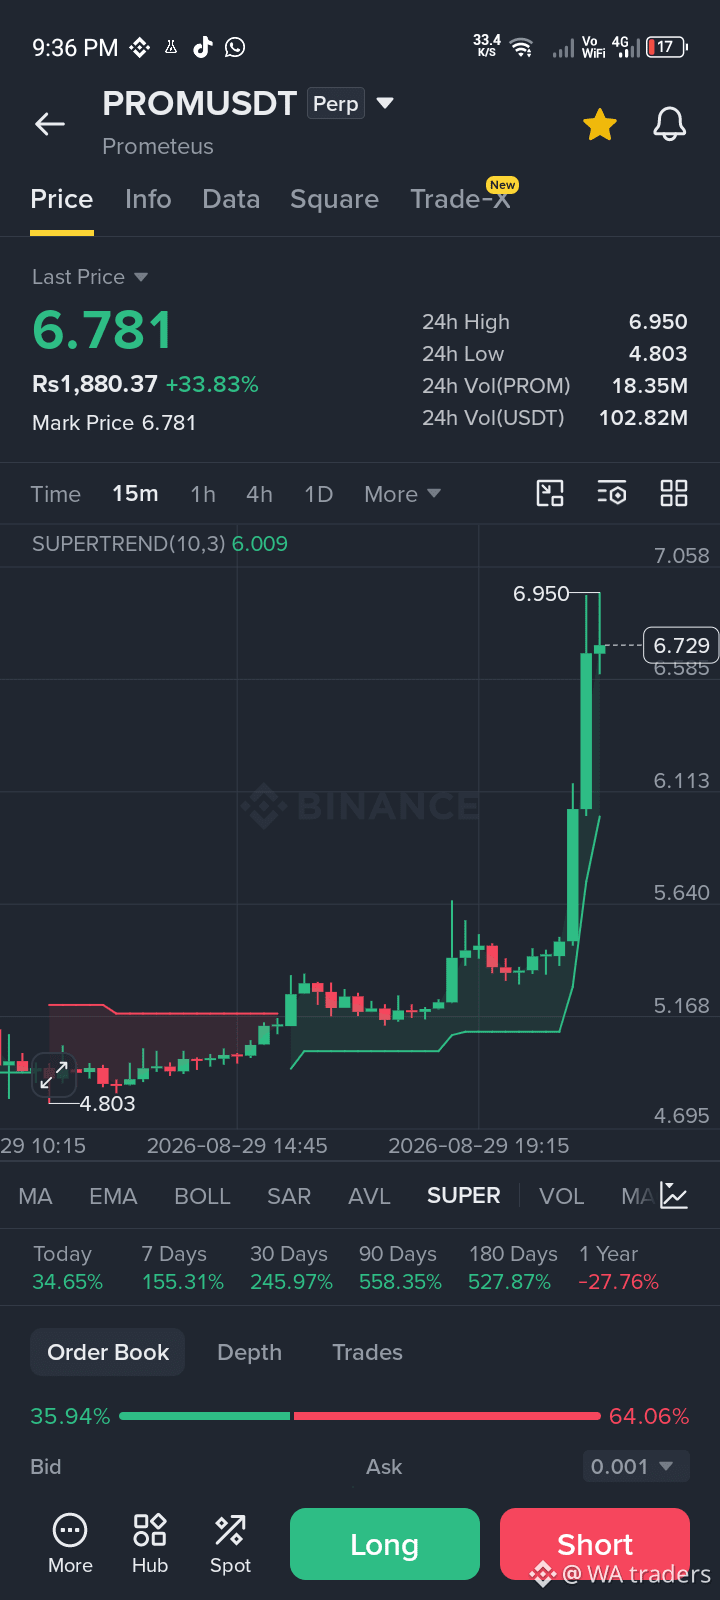Select the Time chart interval
This screenshot has width=720, height=1600.
click(55, 494)
